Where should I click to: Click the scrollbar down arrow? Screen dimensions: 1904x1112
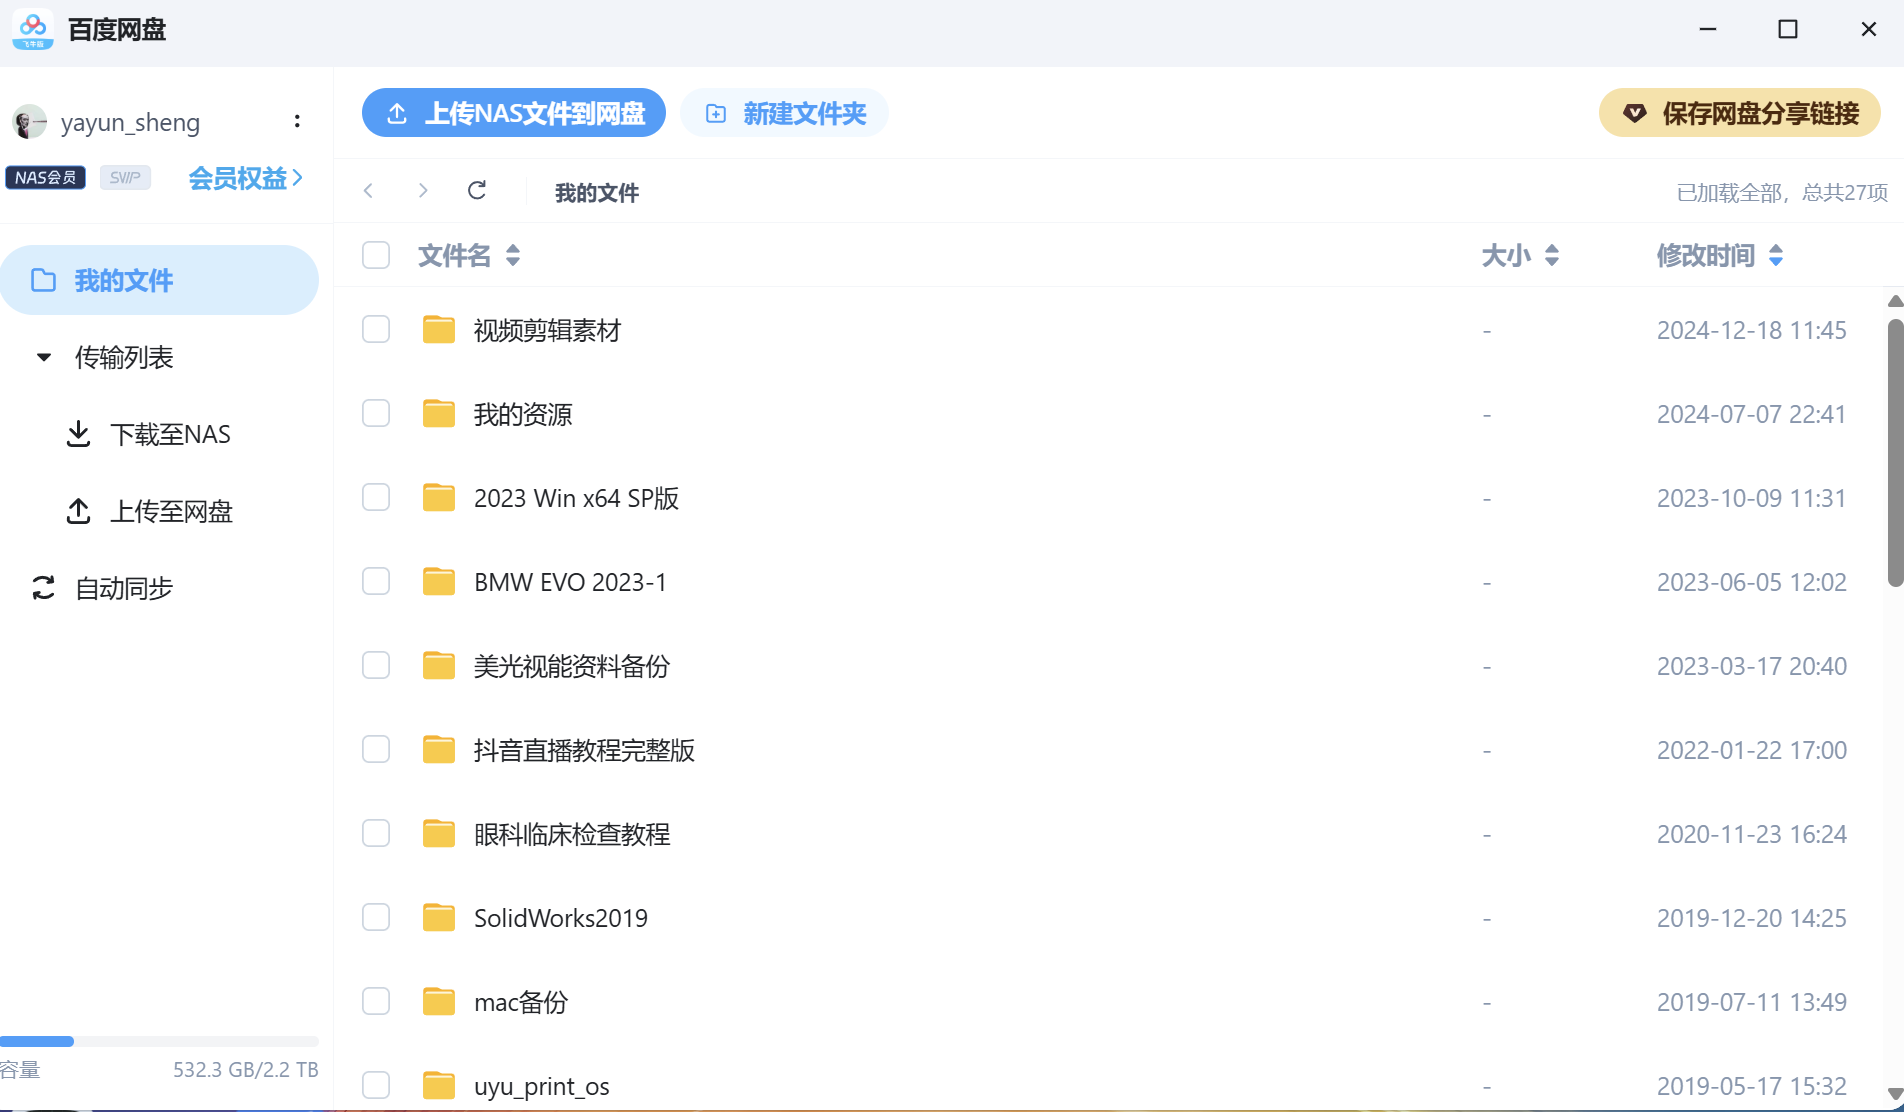1895,1094
